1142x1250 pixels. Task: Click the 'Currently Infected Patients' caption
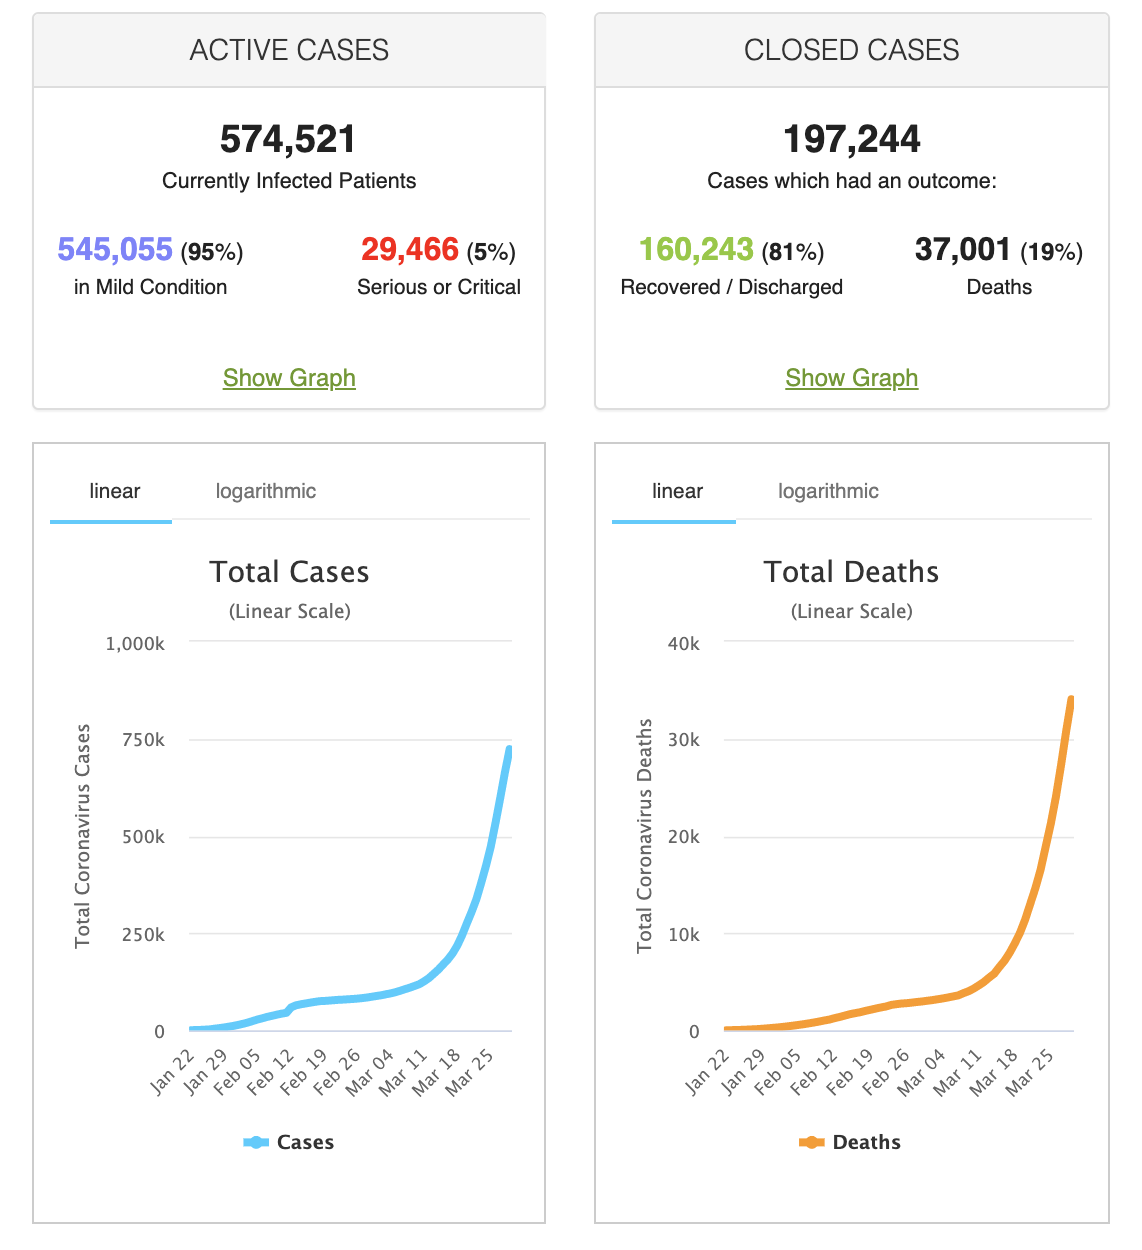(289, 181)
